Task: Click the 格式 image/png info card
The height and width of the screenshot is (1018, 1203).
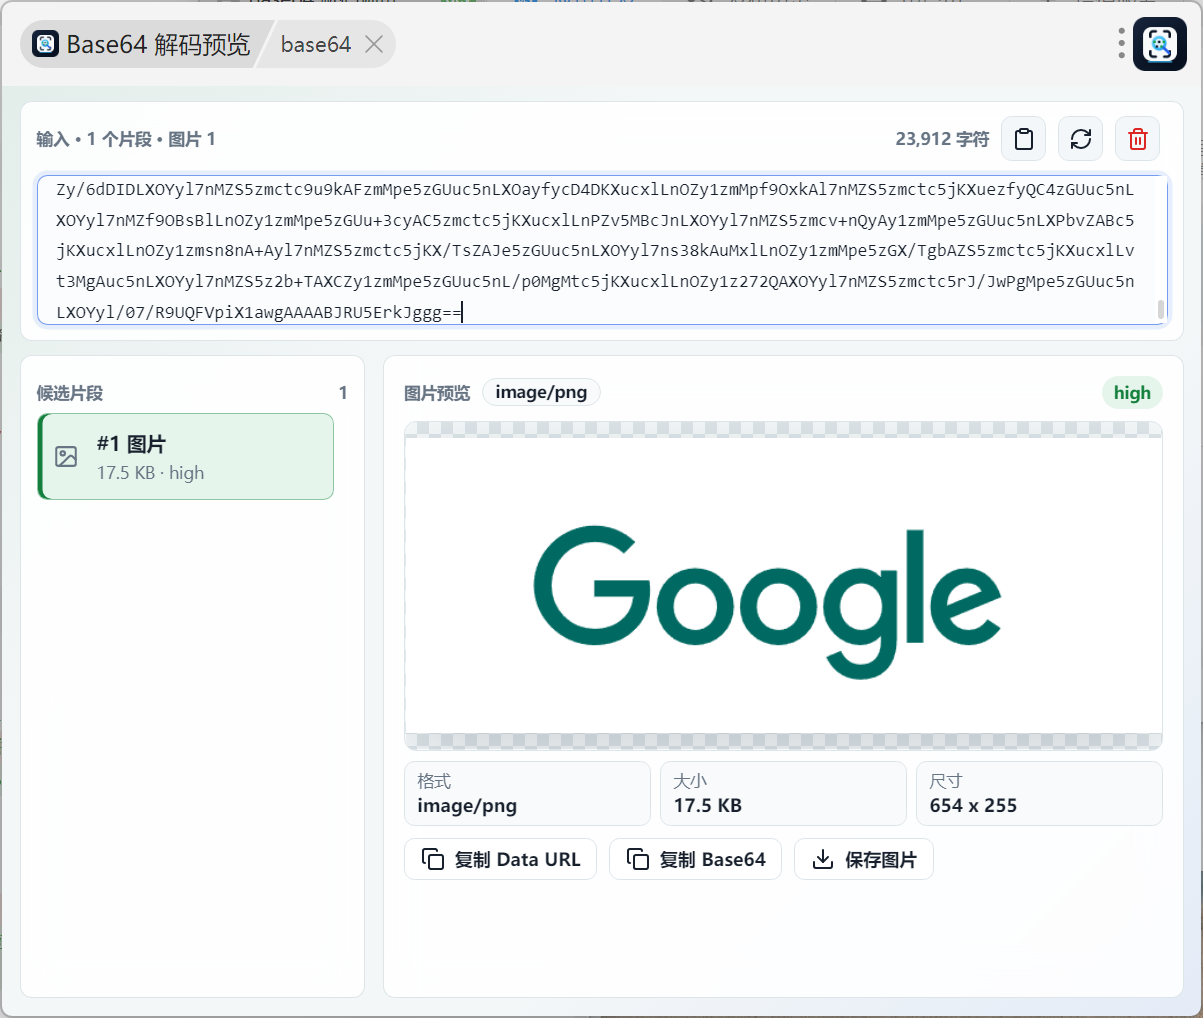Action: tap(528, 794)
